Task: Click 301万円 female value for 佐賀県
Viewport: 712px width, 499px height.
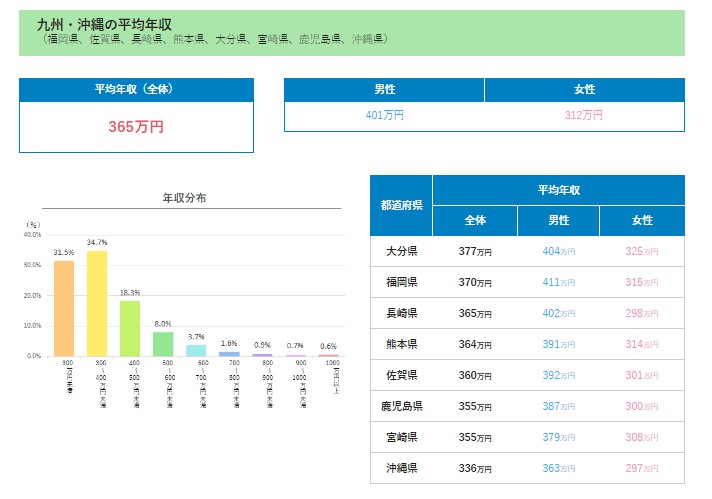Action: [642, 375]
